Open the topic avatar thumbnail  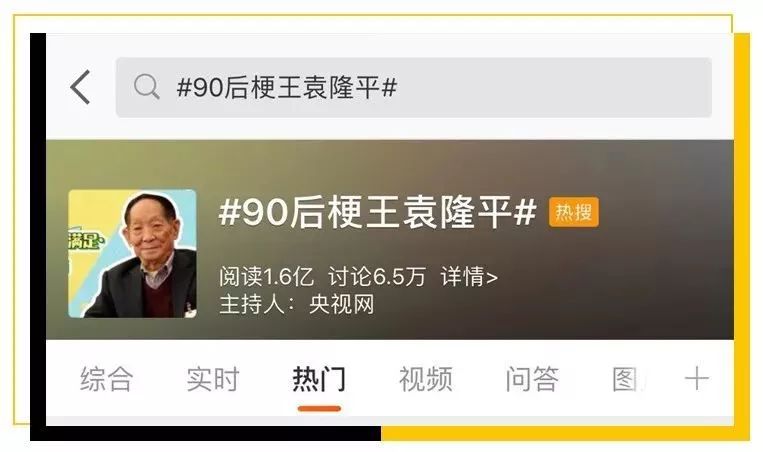132,253
